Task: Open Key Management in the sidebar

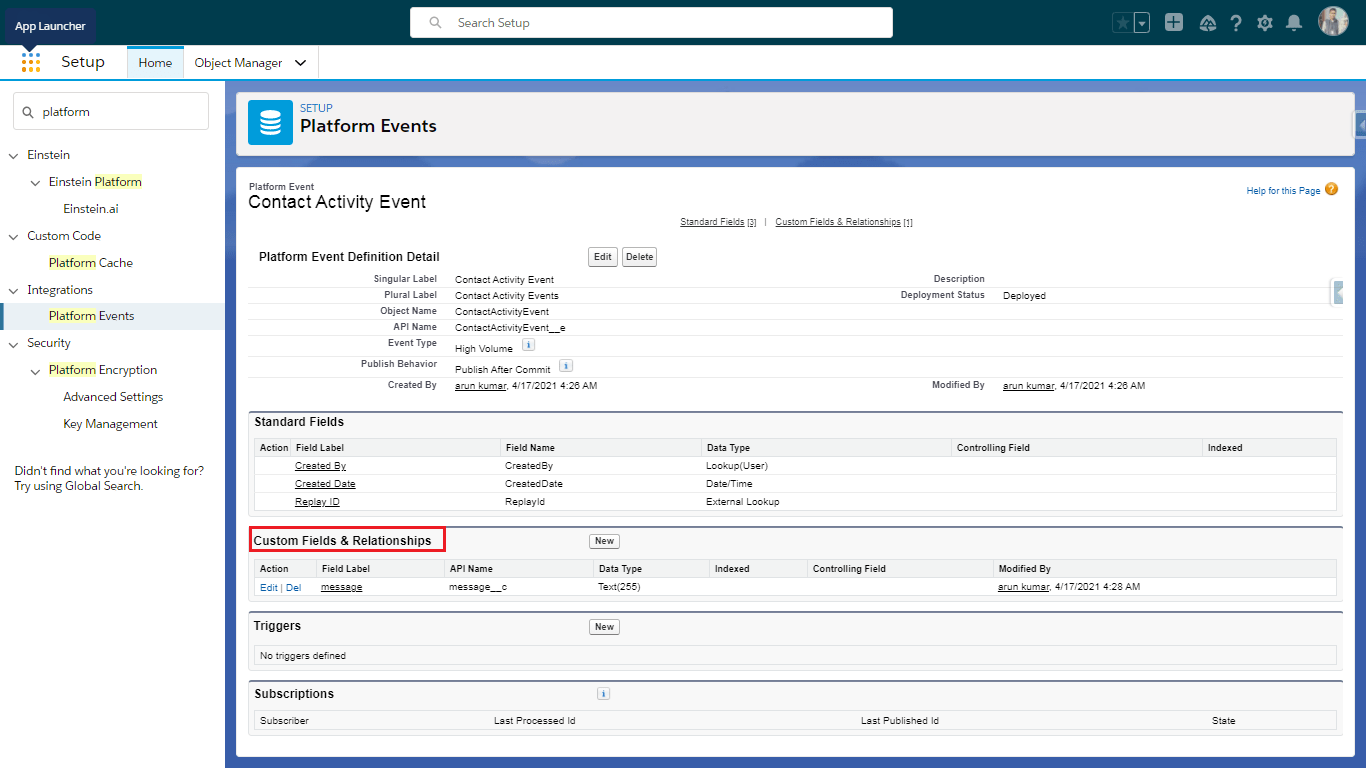Action: click(x=110, y=424)
